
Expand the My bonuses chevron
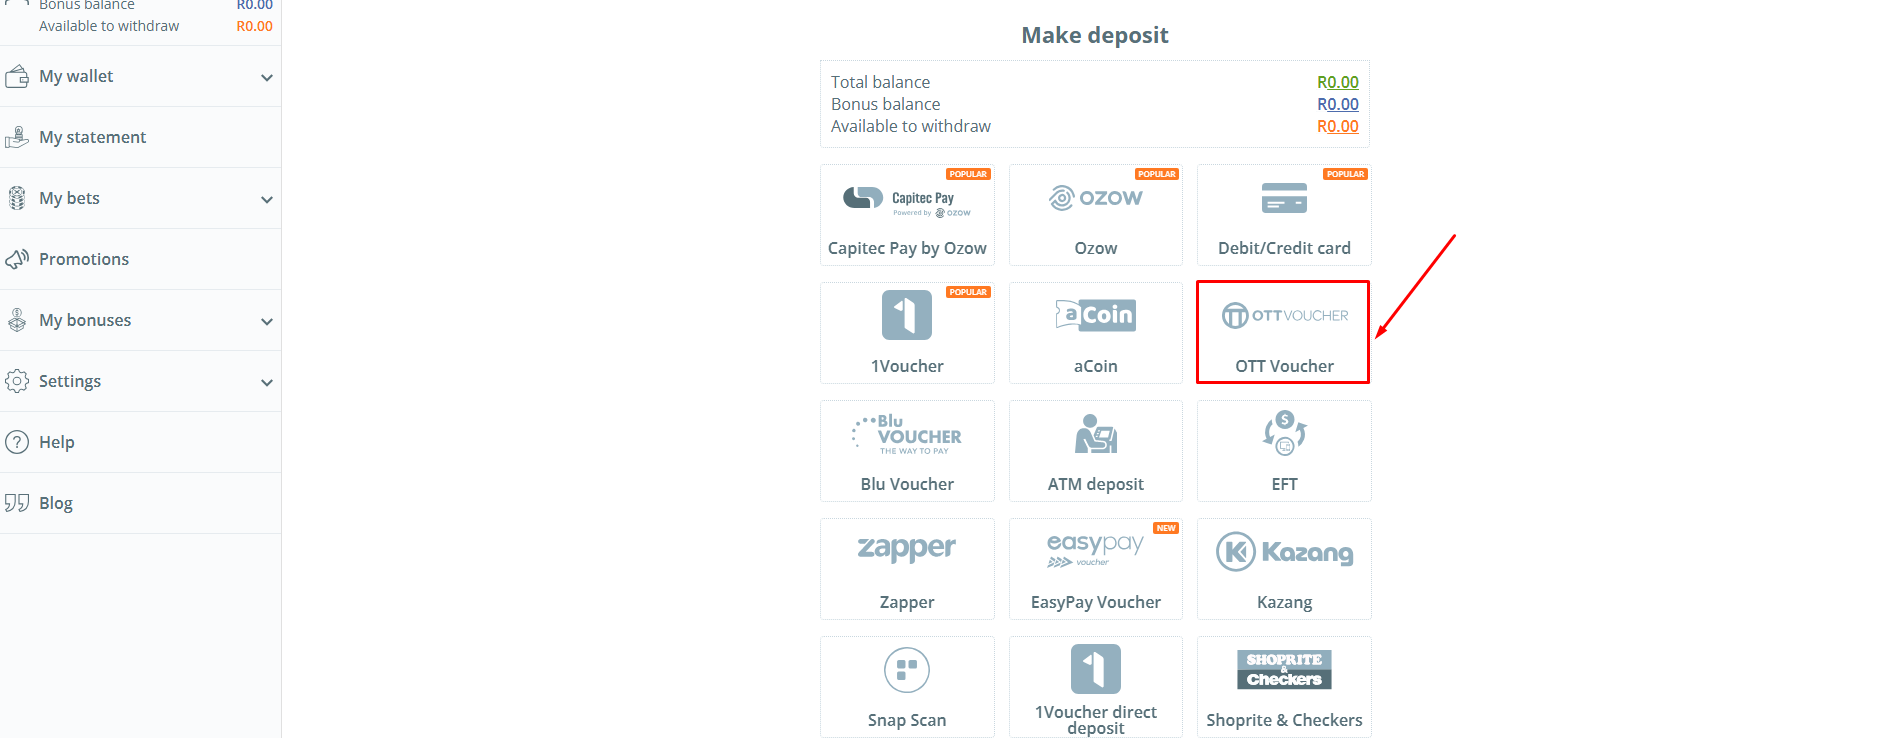click(x=266, y=321)
